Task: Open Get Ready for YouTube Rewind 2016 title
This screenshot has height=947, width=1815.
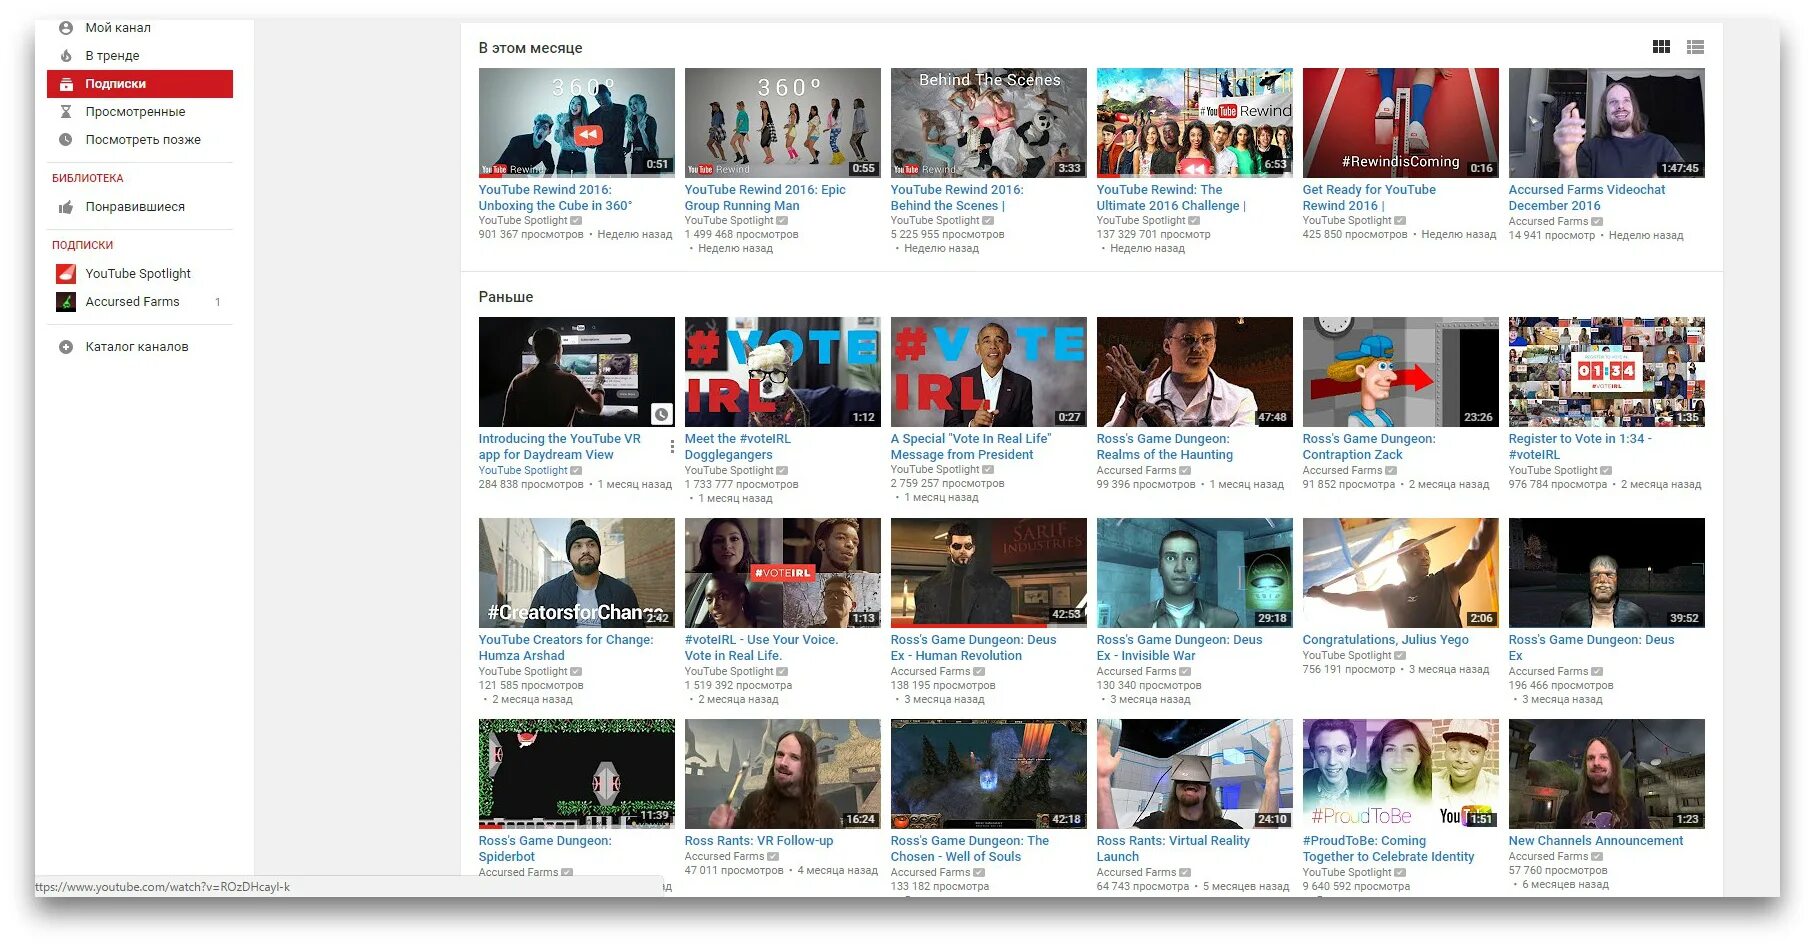Action: coord(1369,198)
